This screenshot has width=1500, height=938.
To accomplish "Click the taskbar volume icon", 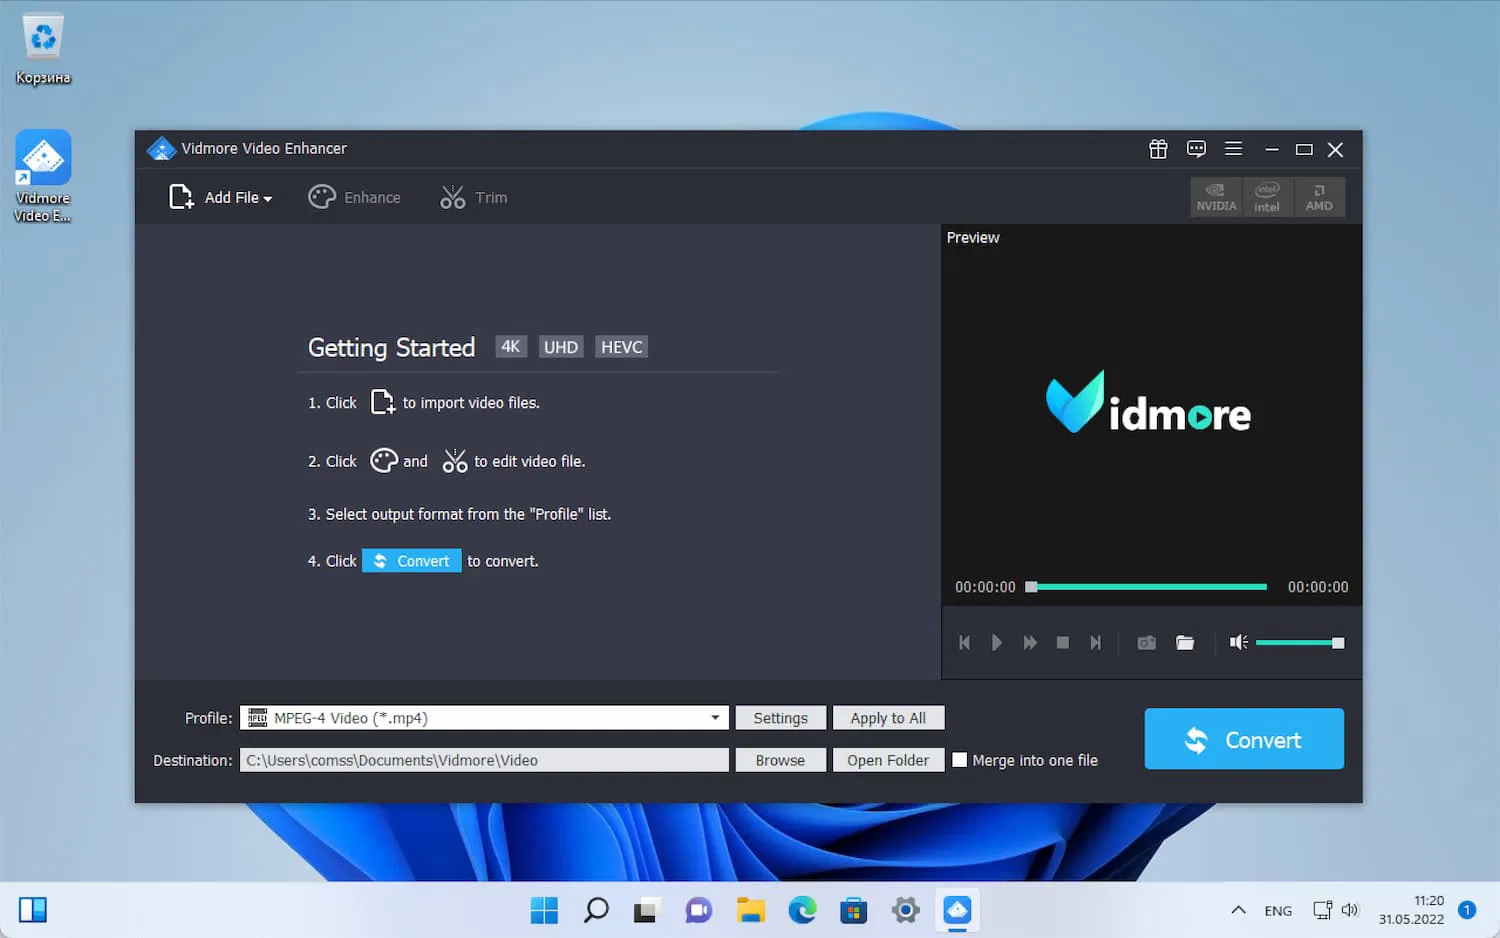I will (1350, 910).
